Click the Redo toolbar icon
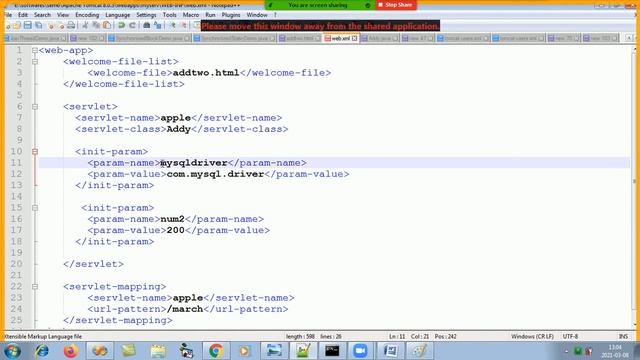This screenshot has height=360, width=640. 132,26
